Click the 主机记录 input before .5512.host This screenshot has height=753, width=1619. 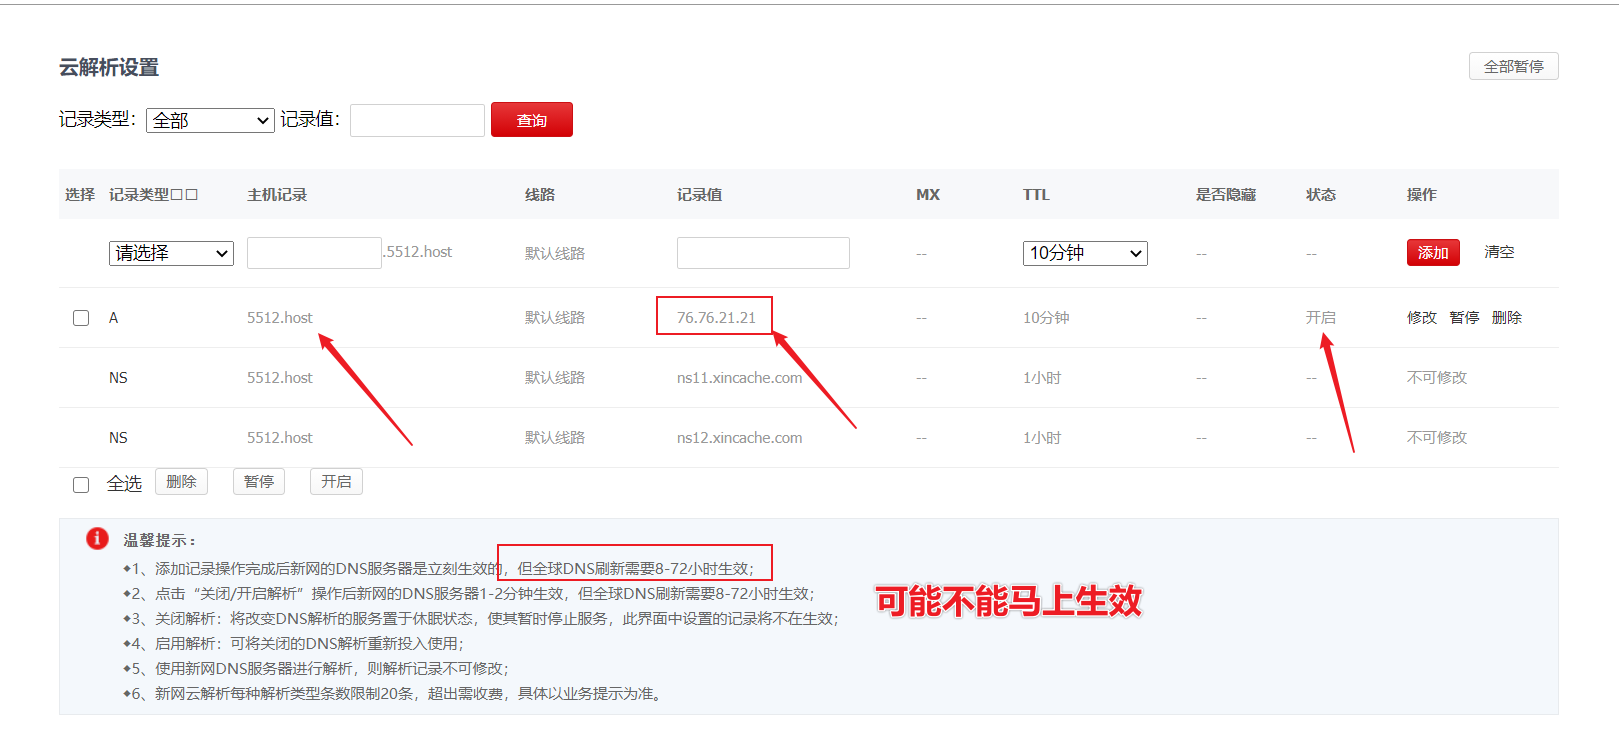314,253
